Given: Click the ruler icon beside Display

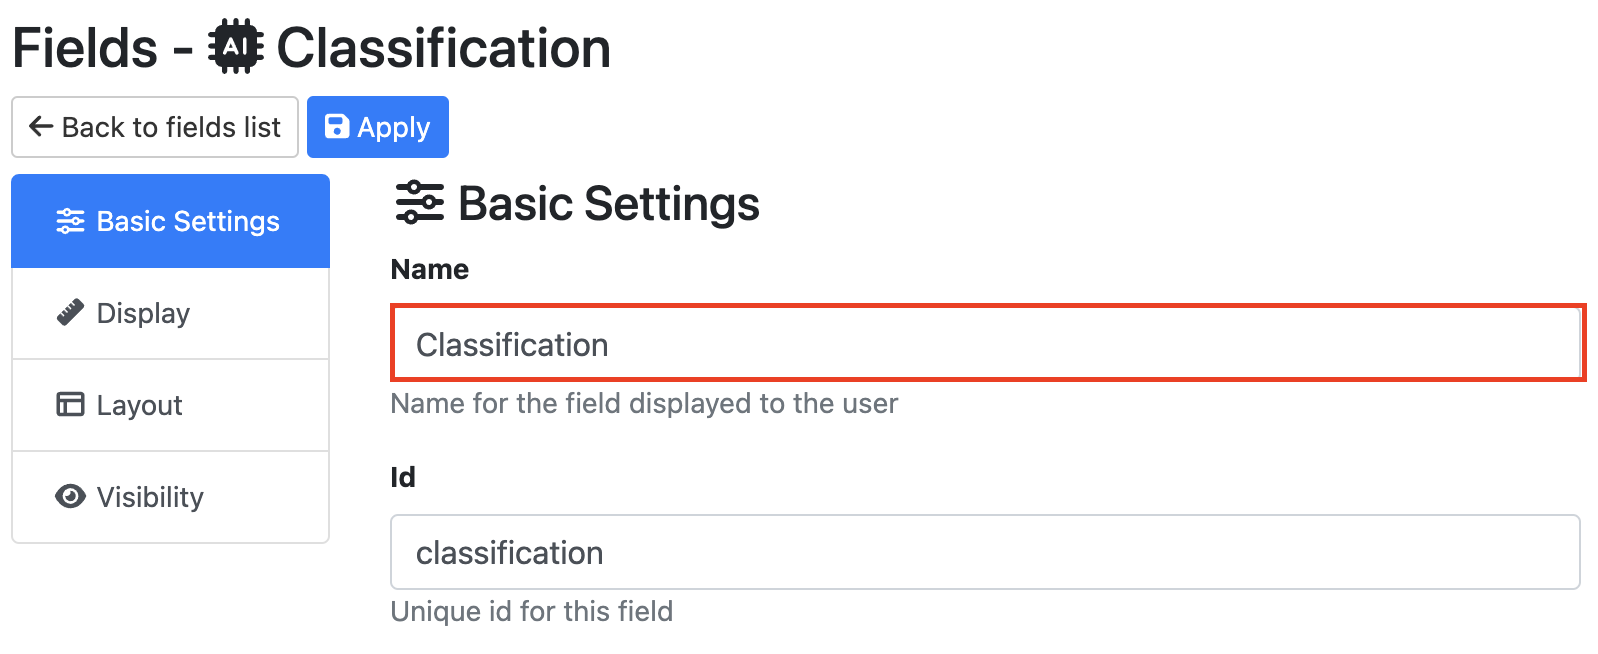Looking at the screenshot, I should click(70, 313).
